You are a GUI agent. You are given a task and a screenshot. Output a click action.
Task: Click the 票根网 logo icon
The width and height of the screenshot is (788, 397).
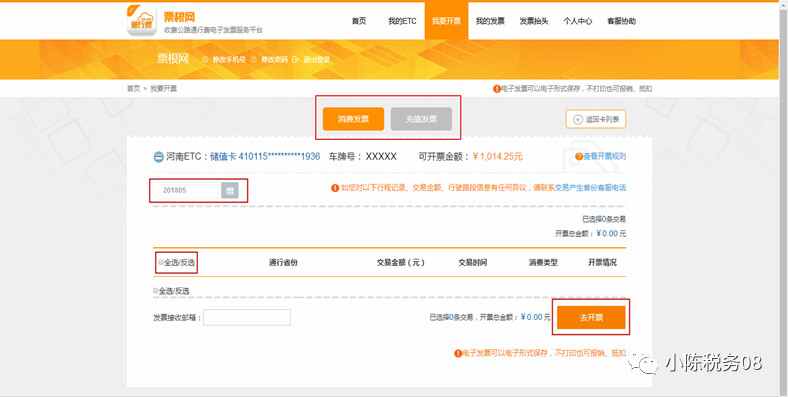pyautogui.click(x=142, y=21)
